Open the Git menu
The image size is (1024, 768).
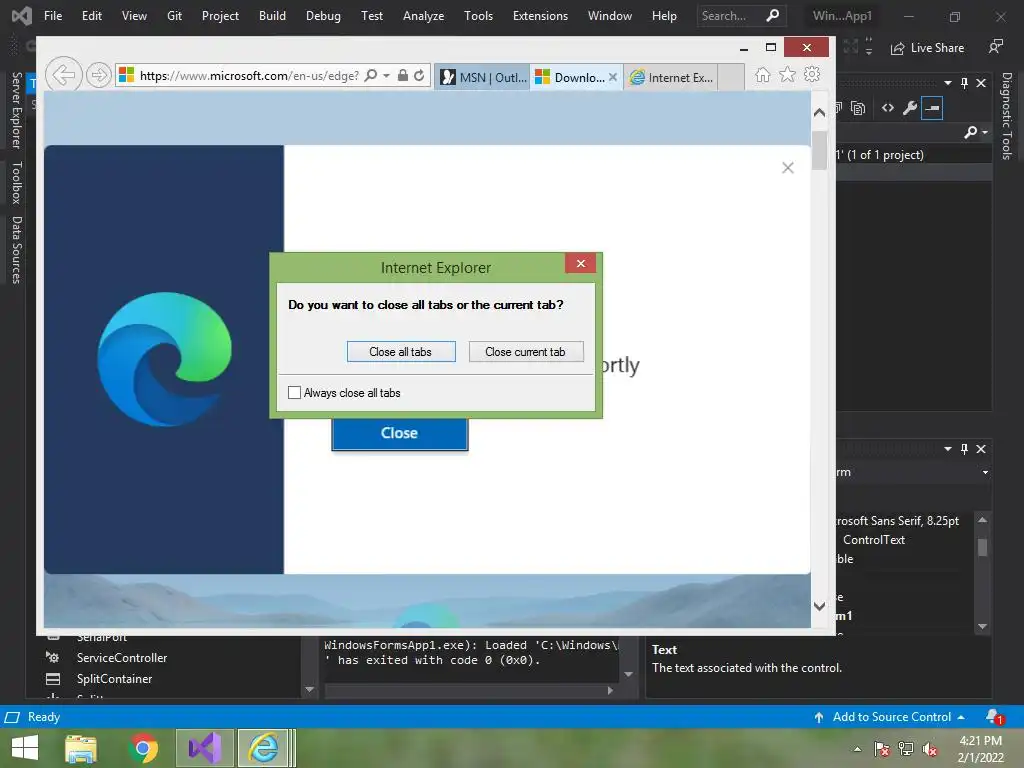tap(174, 16)
